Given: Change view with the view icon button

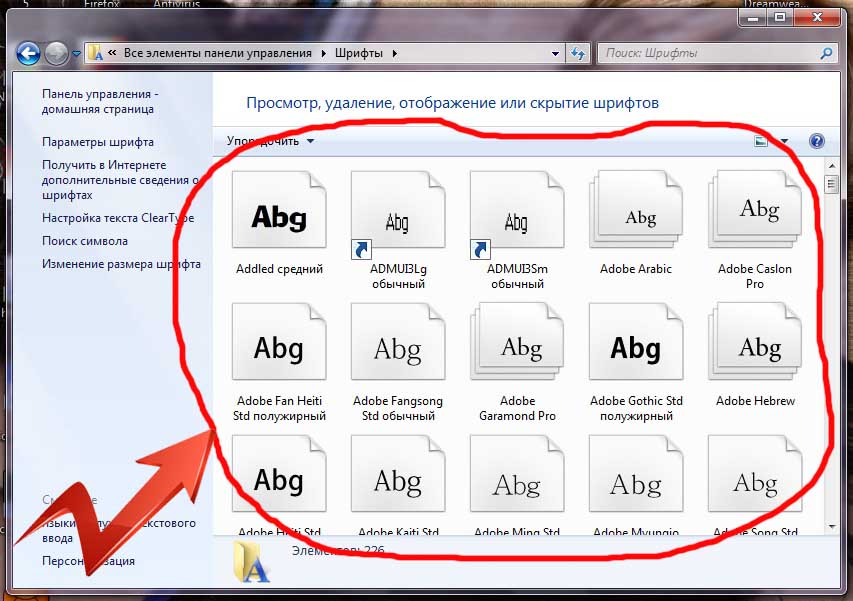Looking at the screenshot, I should (x=761, y=141).
